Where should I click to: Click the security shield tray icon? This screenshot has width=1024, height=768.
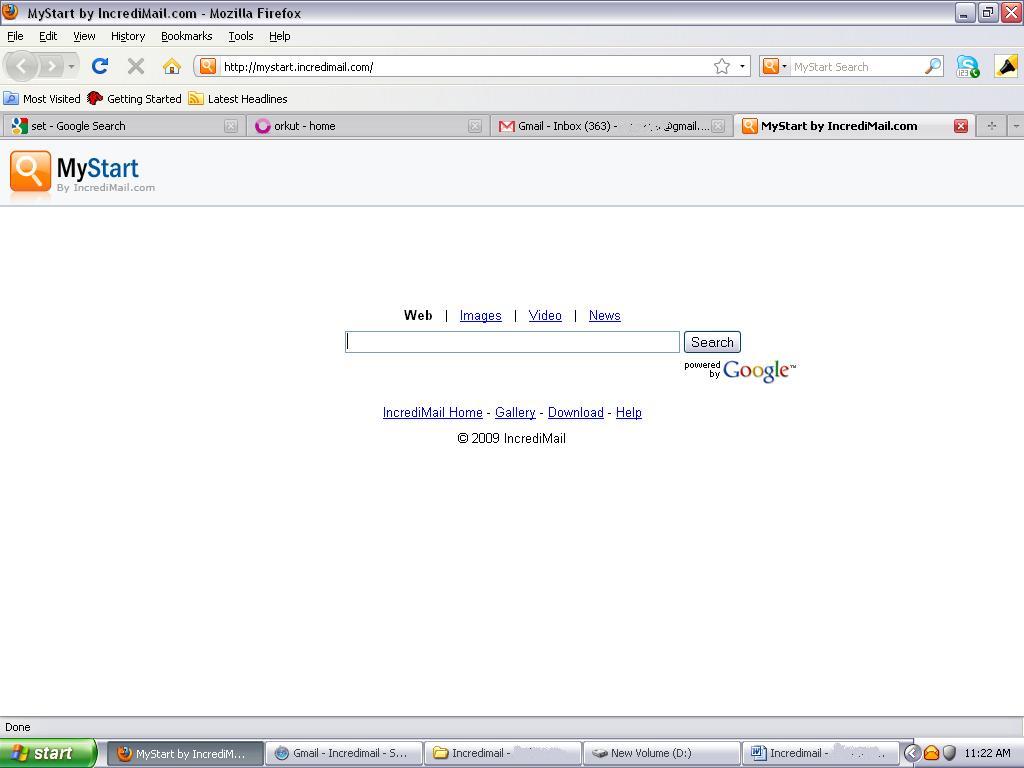pos(950,753)
